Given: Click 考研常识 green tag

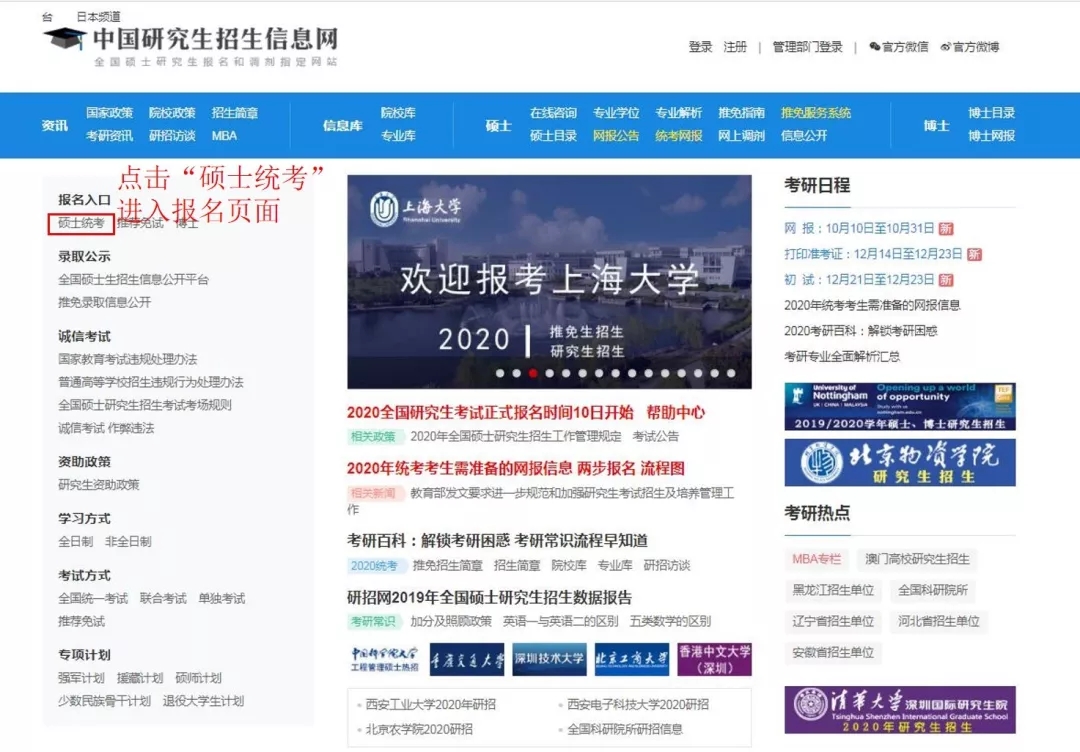Looking at the screenshot, I should [373, 622].
